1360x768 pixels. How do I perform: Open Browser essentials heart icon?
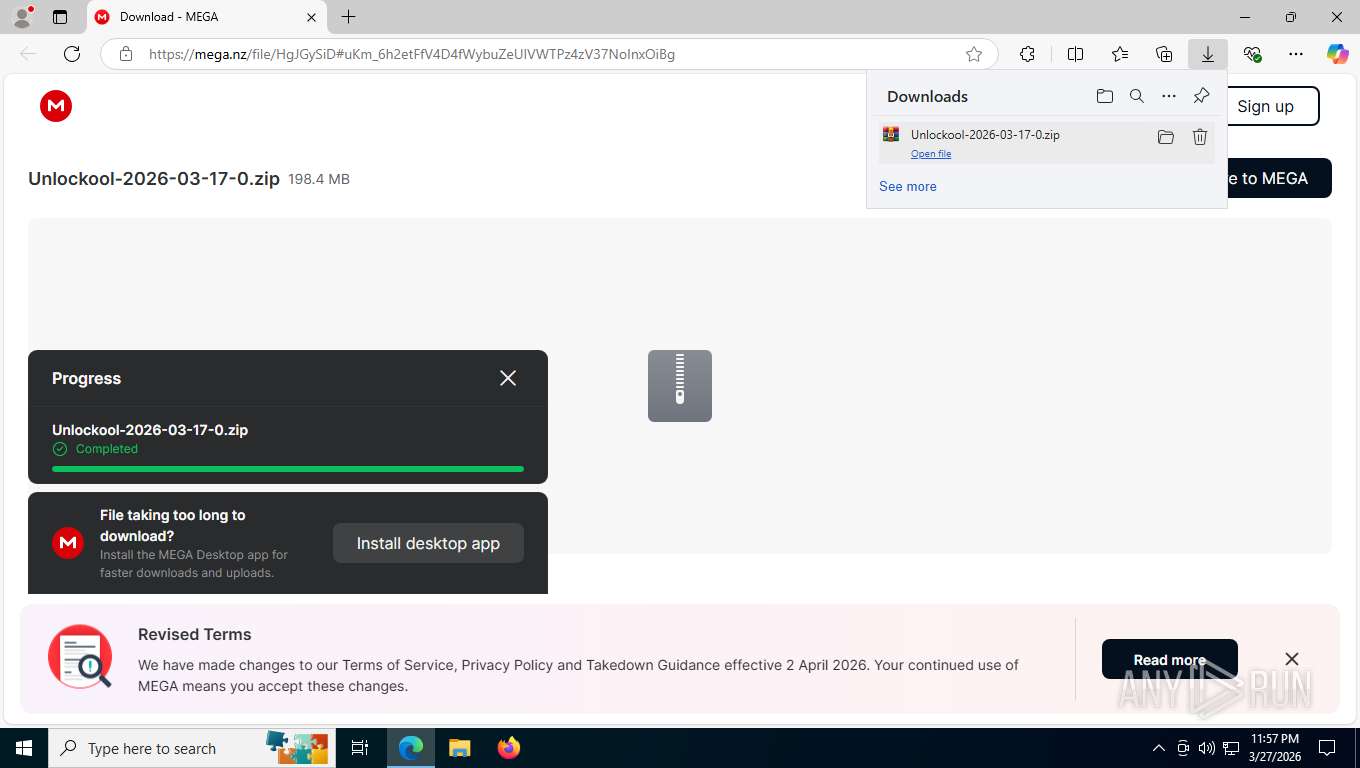coord(1252,54)
